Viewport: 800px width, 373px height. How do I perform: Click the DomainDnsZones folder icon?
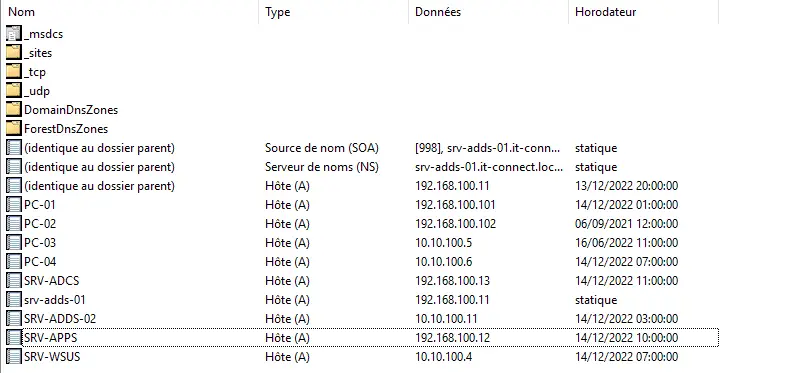[x=14, y=110]
